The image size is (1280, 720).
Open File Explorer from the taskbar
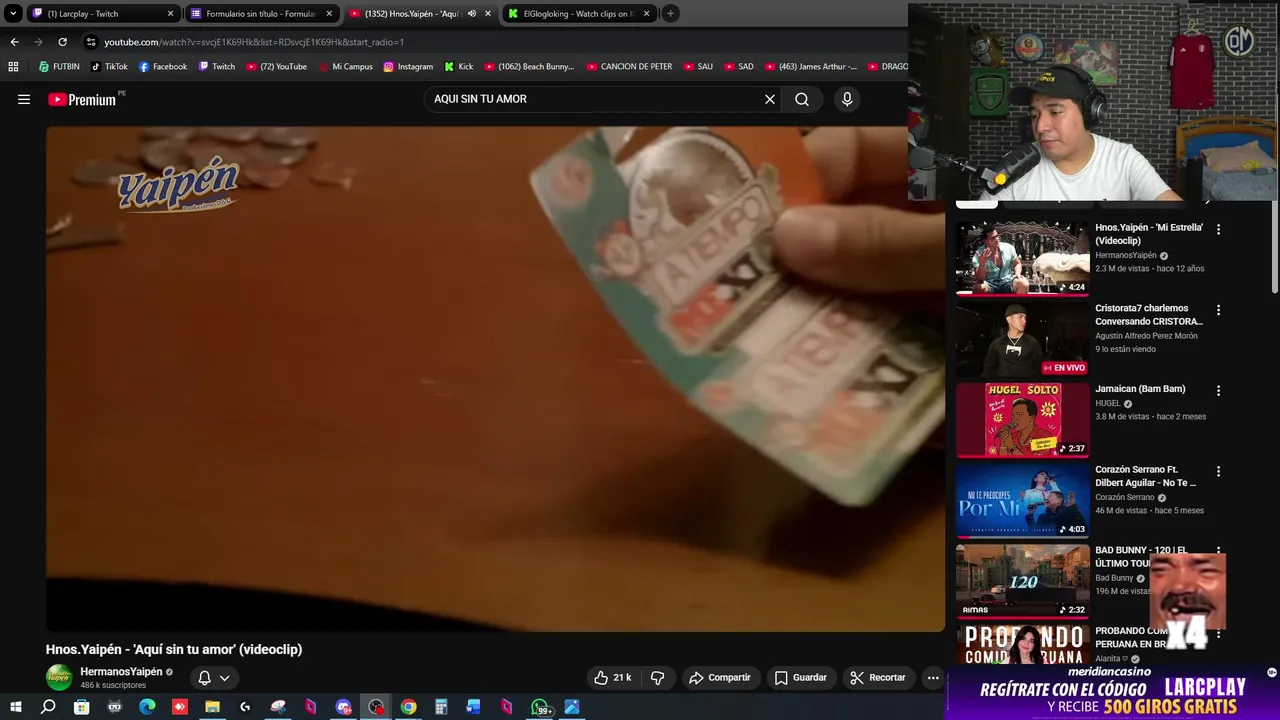click(212, 707)
